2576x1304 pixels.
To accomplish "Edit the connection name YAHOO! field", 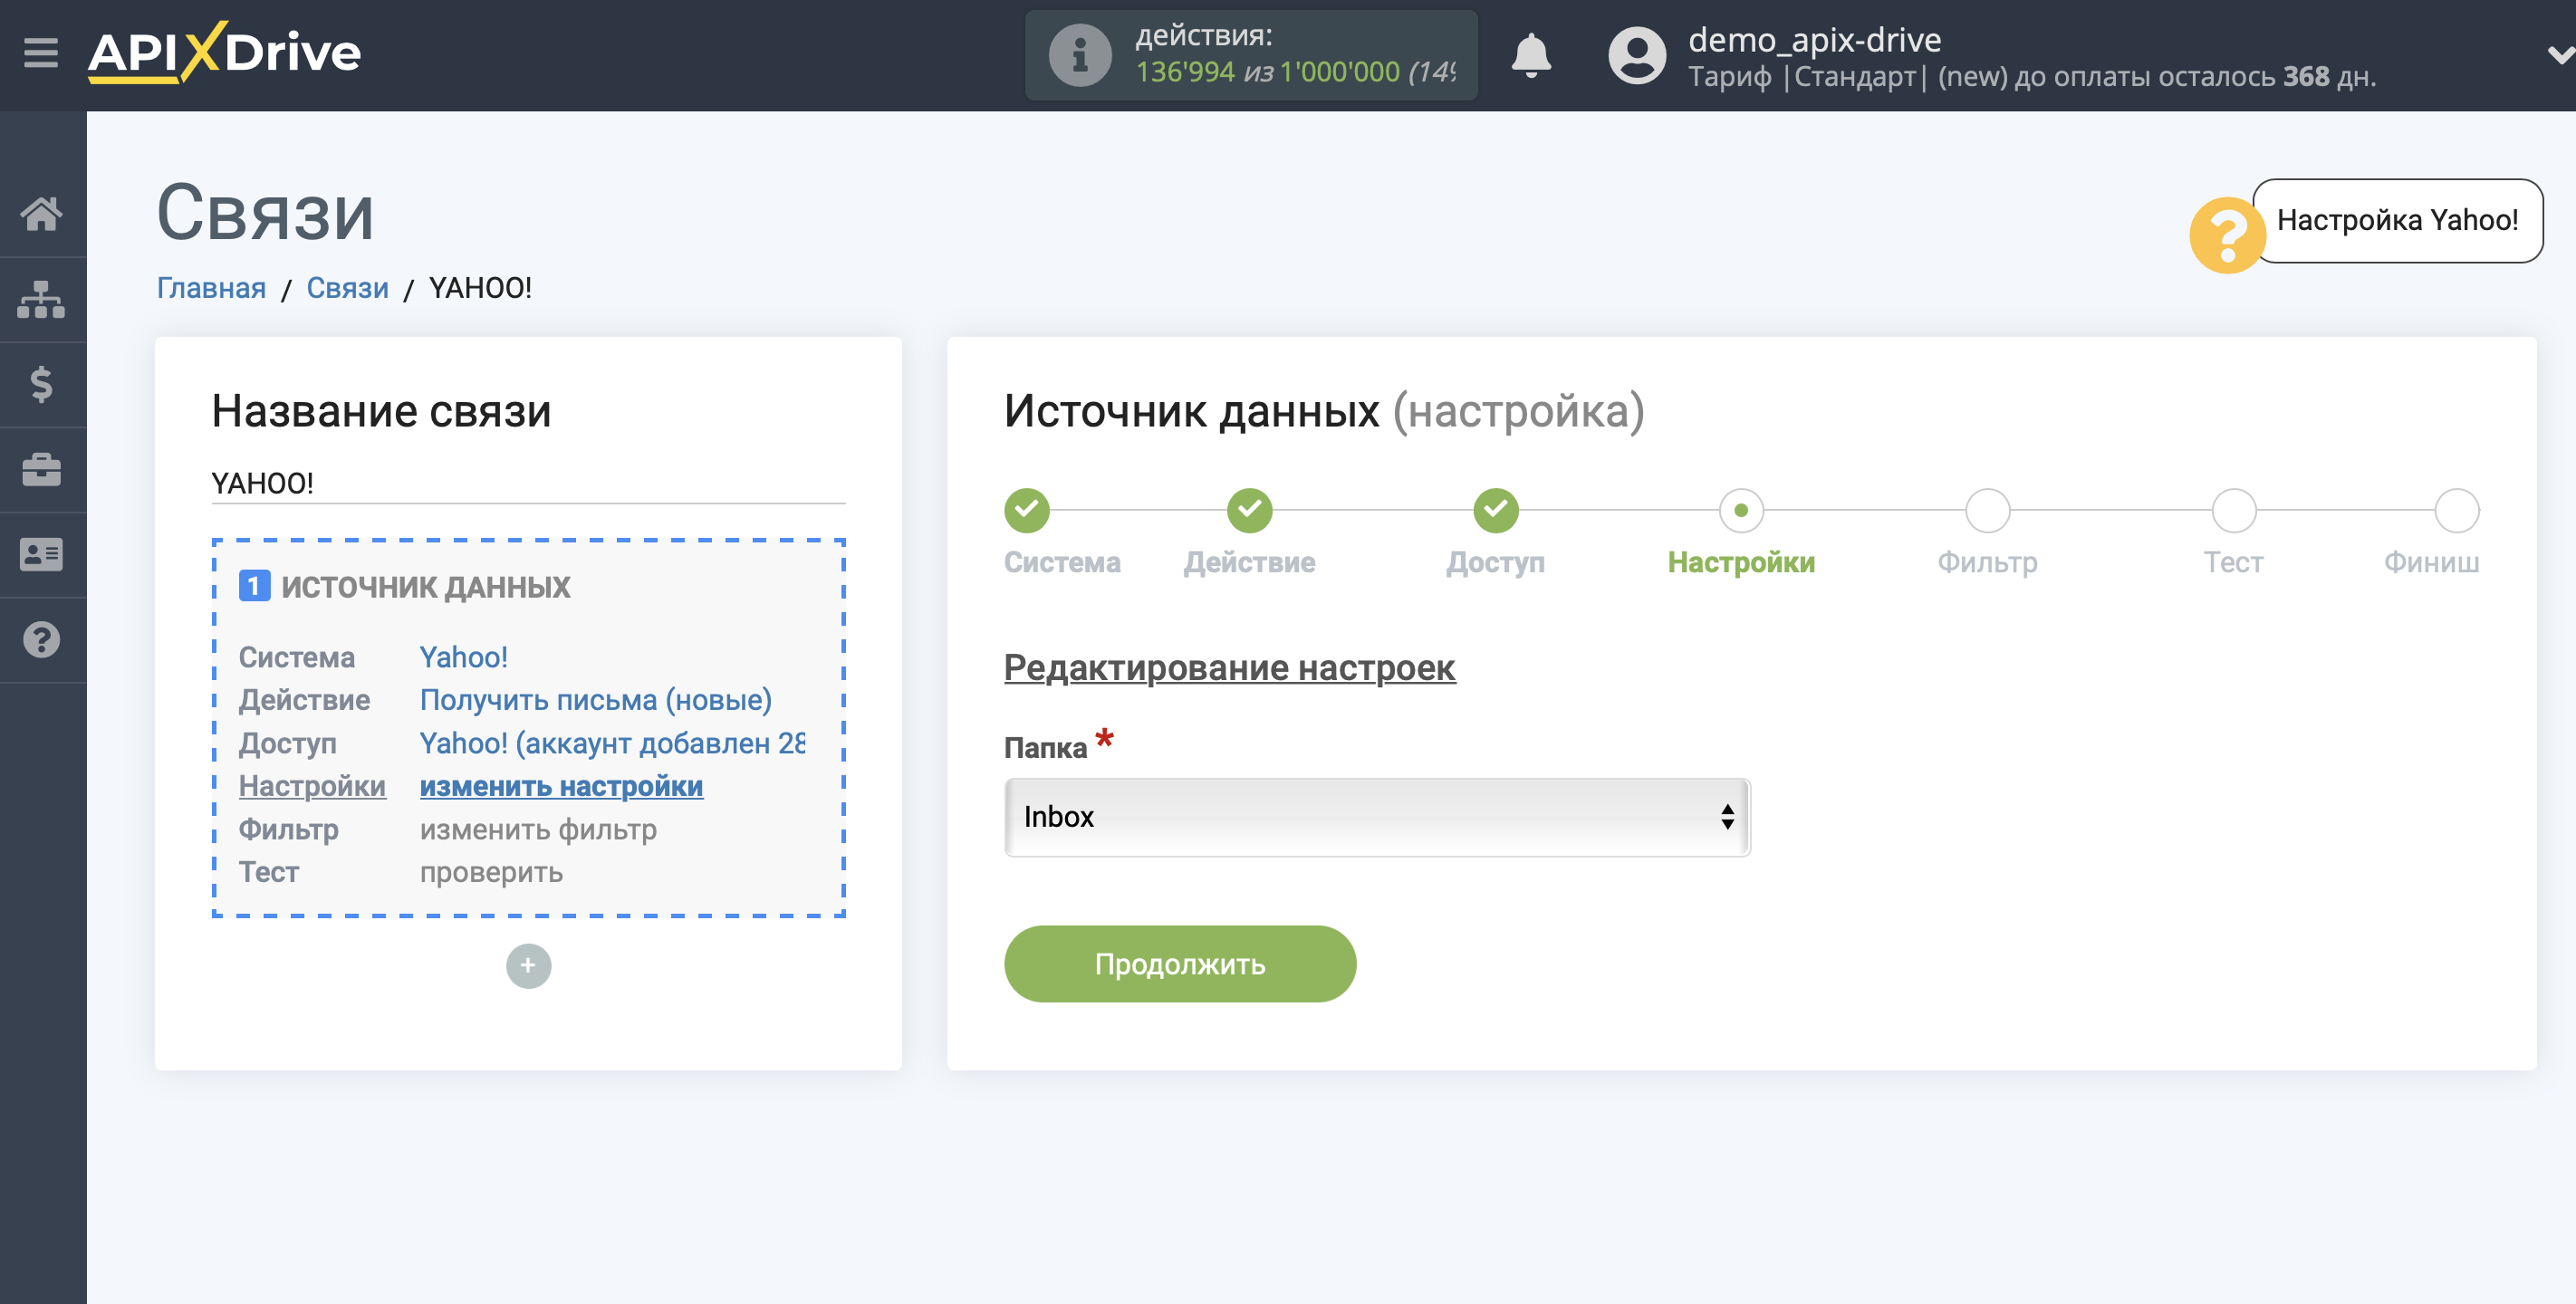I will click(x=528, y=483).
